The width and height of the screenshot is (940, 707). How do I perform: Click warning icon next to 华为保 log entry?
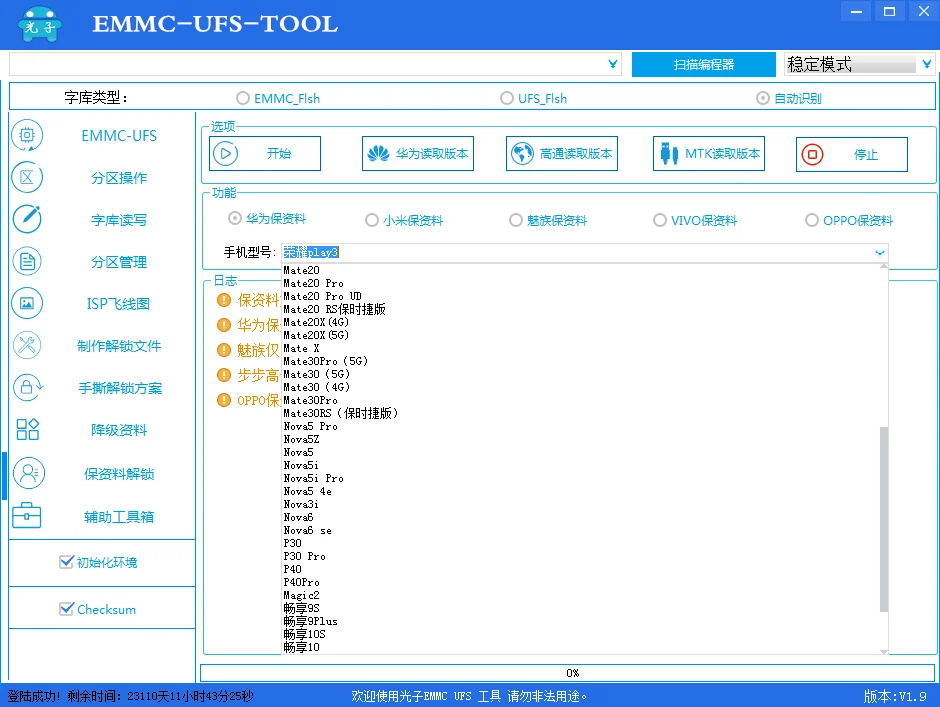pyautogui.click(x=224, y=325)
